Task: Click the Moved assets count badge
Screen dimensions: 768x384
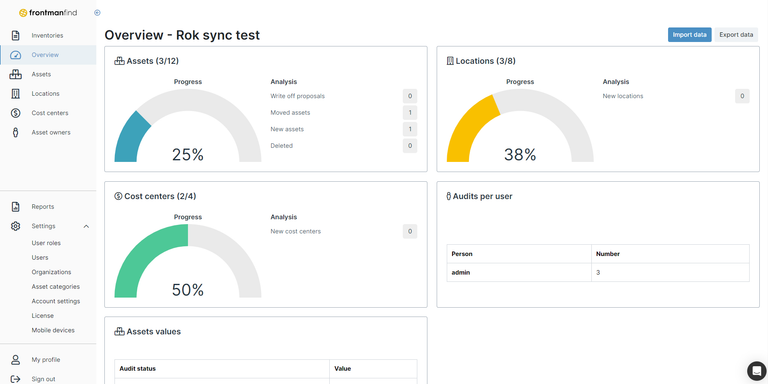Action: pos(410,113)
